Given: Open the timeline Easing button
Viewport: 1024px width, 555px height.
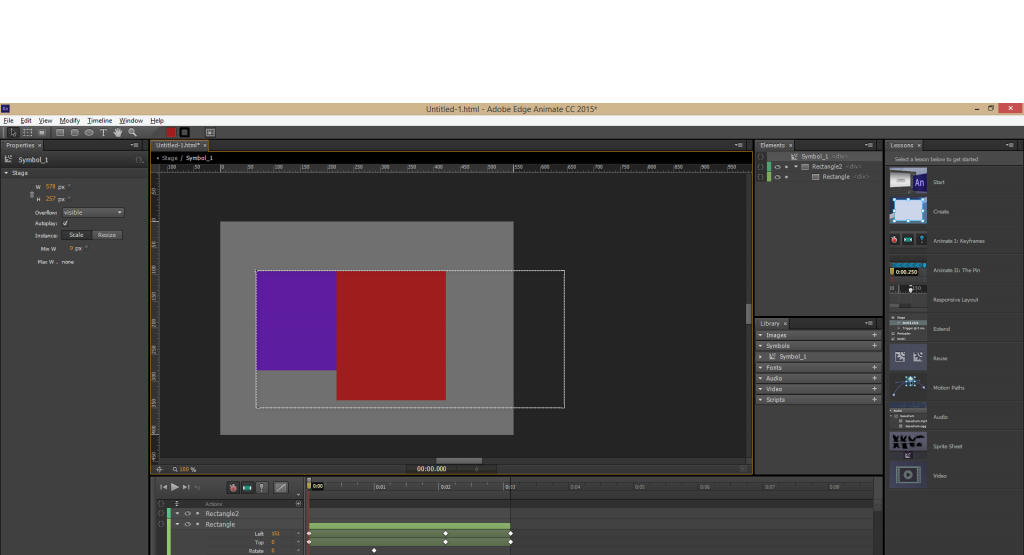Looking at the screenshot, I should (x=281, y=487).
